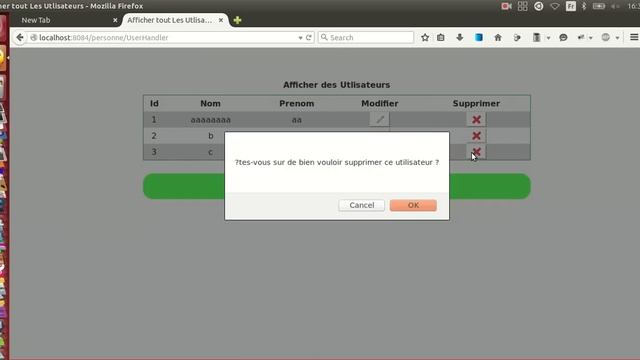Open the battery status indicator
Viewport: 640px width, 360px height.
pyautogui.click(x=599, y=6)
